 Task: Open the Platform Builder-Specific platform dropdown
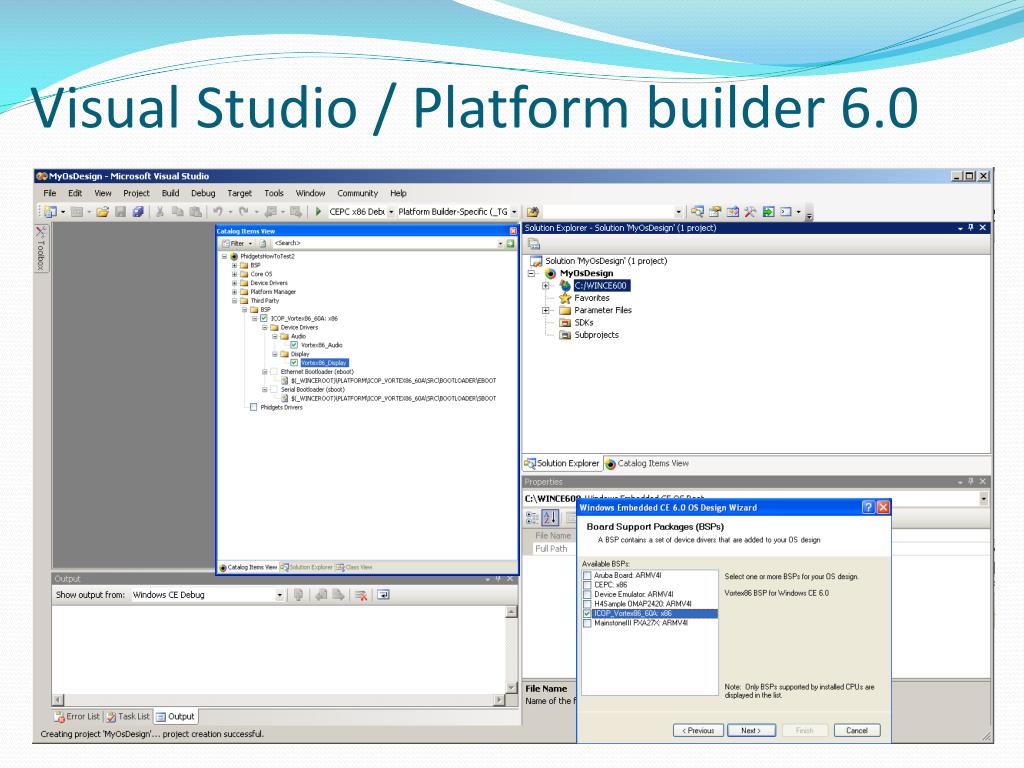(514, 212)
